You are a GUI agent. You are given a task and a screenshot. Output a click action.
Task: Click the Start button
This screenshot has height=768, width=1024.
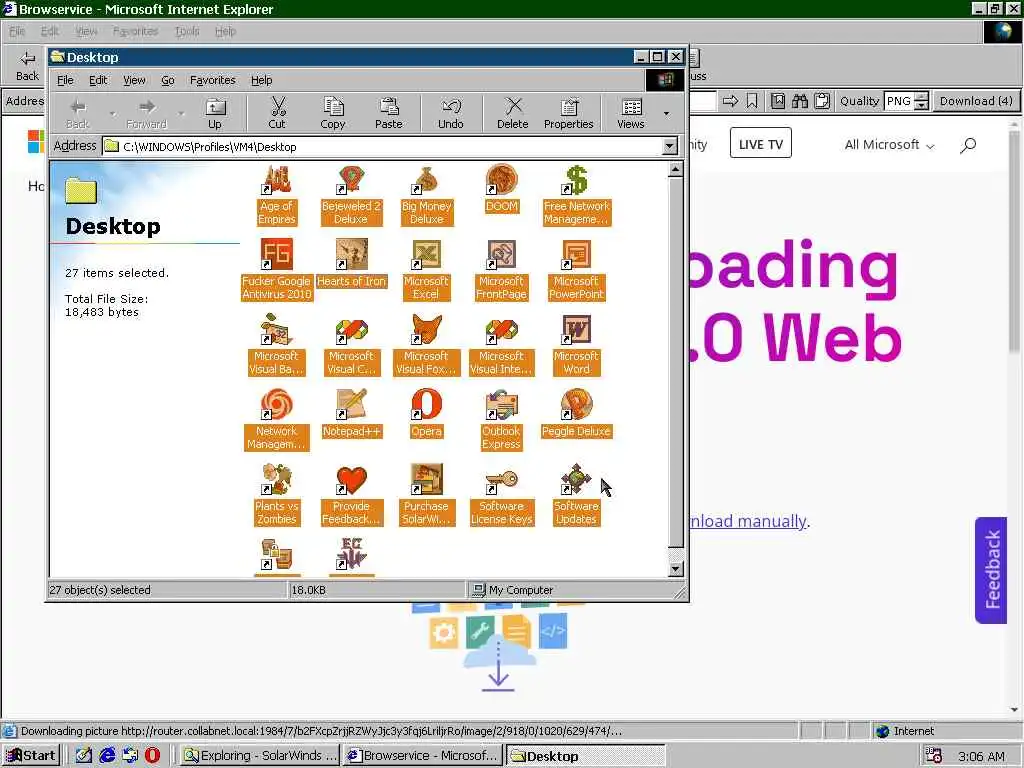coord(31,756)
